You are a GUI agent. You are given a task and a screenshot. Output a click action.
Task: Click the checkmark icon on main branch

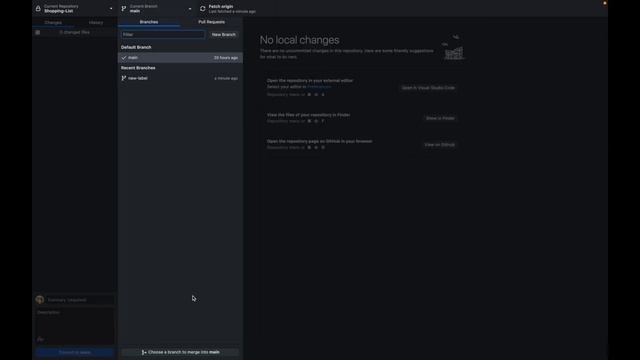[x=124, y=58]
